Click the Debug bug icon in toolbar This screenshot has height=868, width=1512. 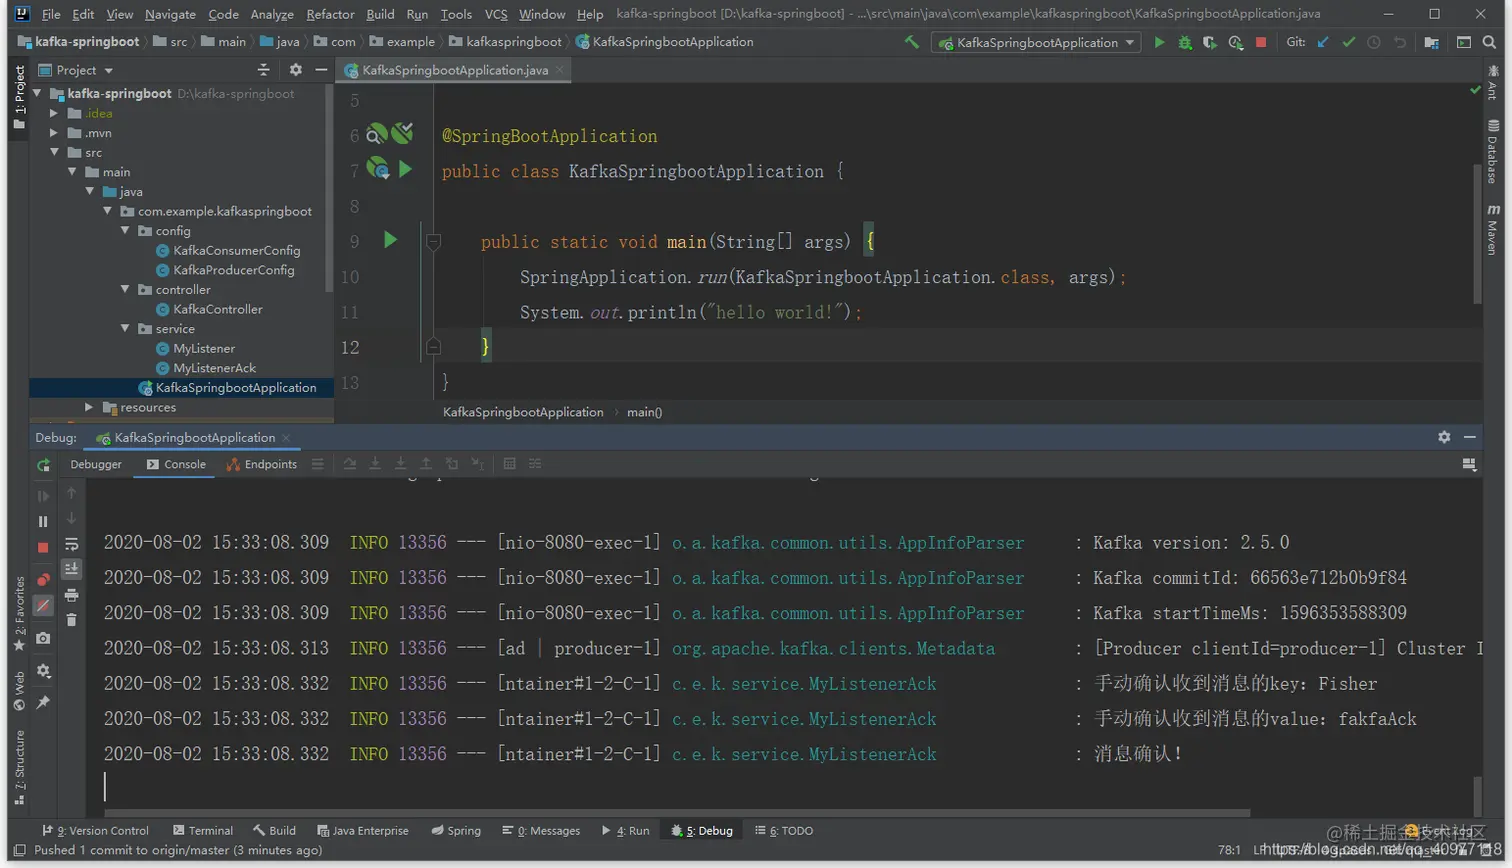click(1185, 42)
